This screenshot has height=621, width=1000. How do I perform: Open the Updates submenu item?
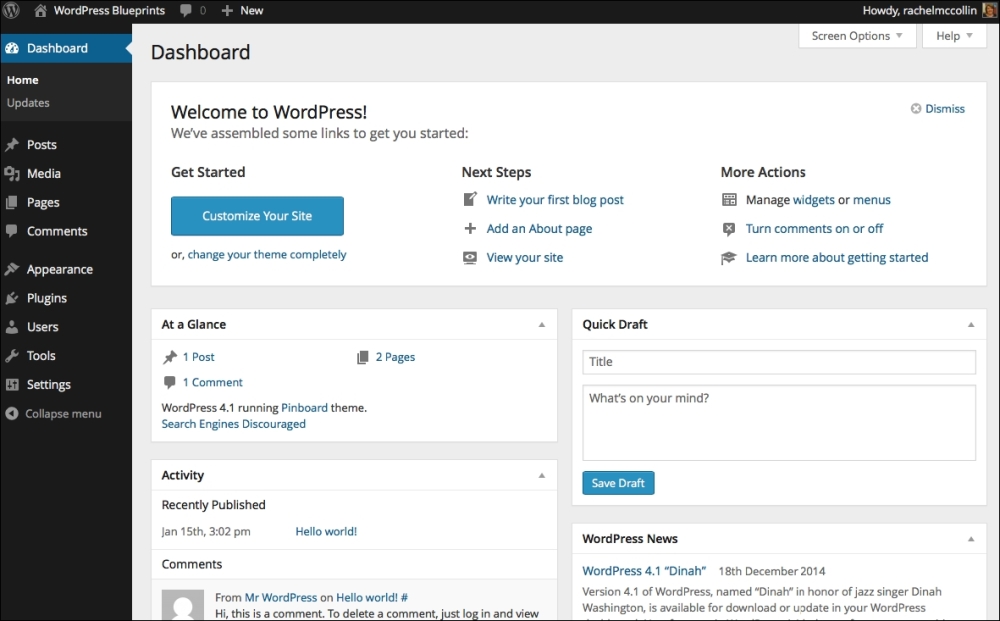click(x=28, y=103)
